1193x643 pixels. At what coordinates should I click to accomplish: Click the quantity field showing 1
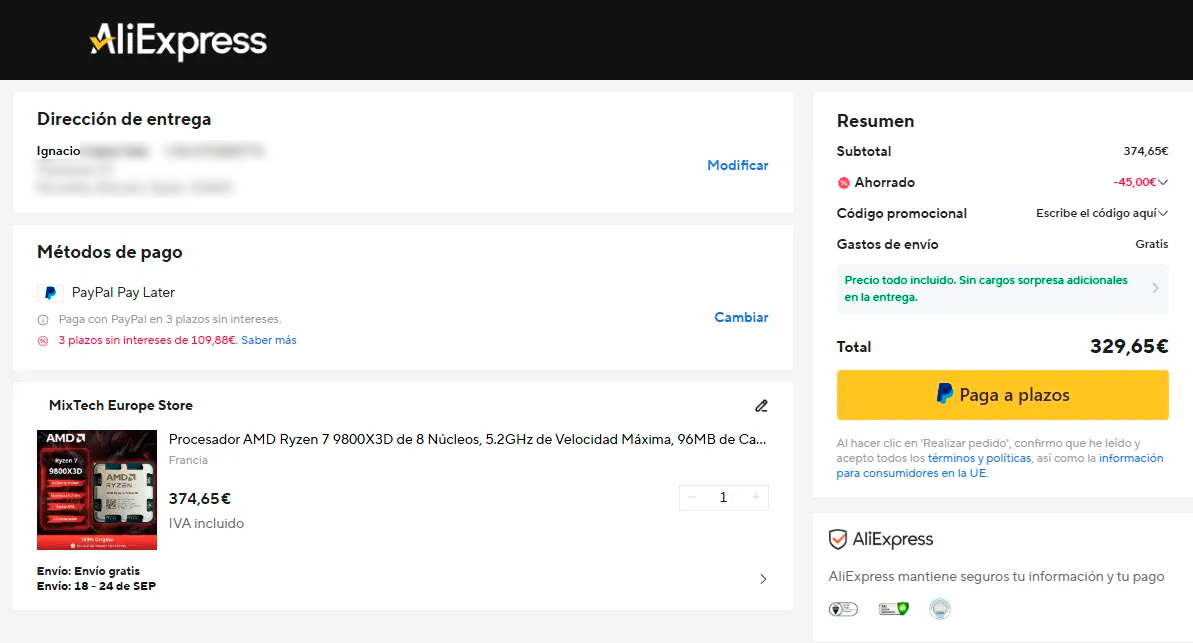point(724,498)
